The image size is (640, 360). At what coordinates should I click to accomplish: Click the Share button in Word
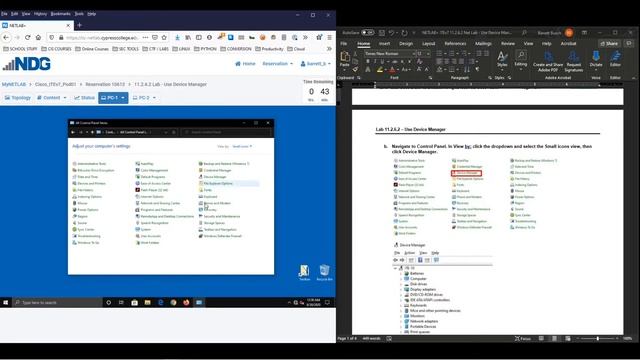pos(609,43)
